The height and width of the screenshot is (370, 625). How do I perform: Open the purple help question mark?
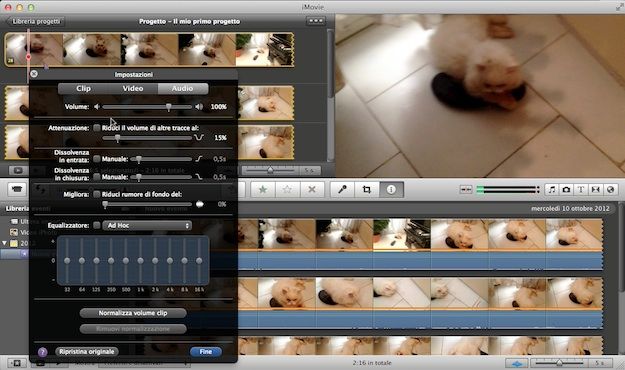coord(42,352)
